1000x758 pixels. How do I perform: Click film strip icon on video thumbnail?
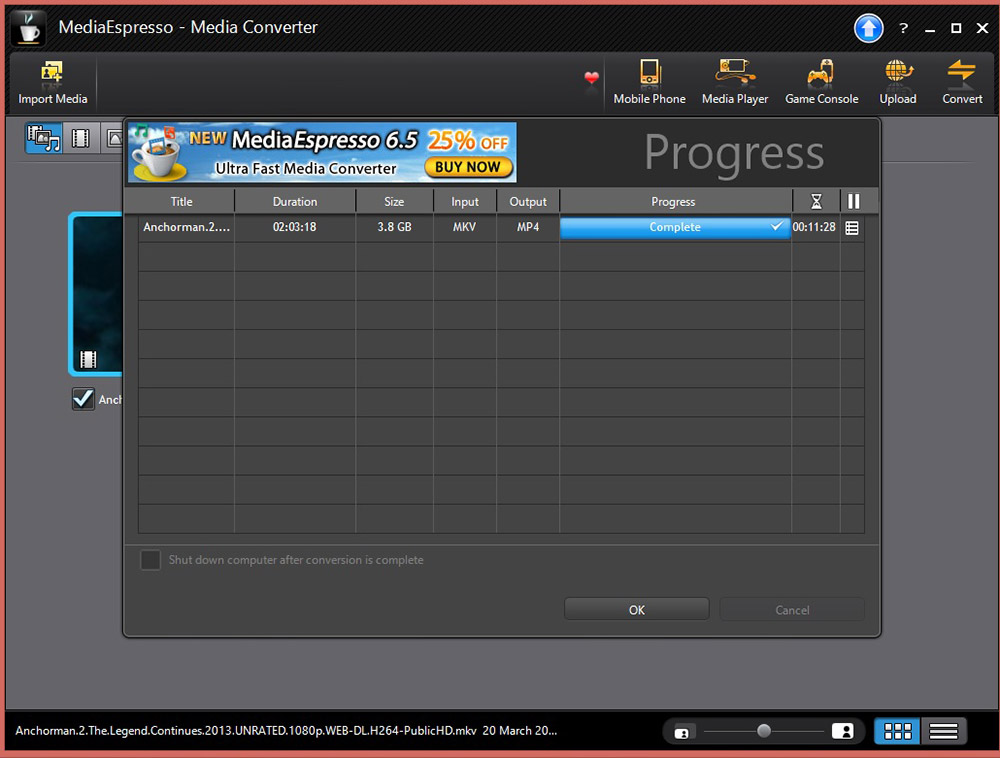pos(88,360)
